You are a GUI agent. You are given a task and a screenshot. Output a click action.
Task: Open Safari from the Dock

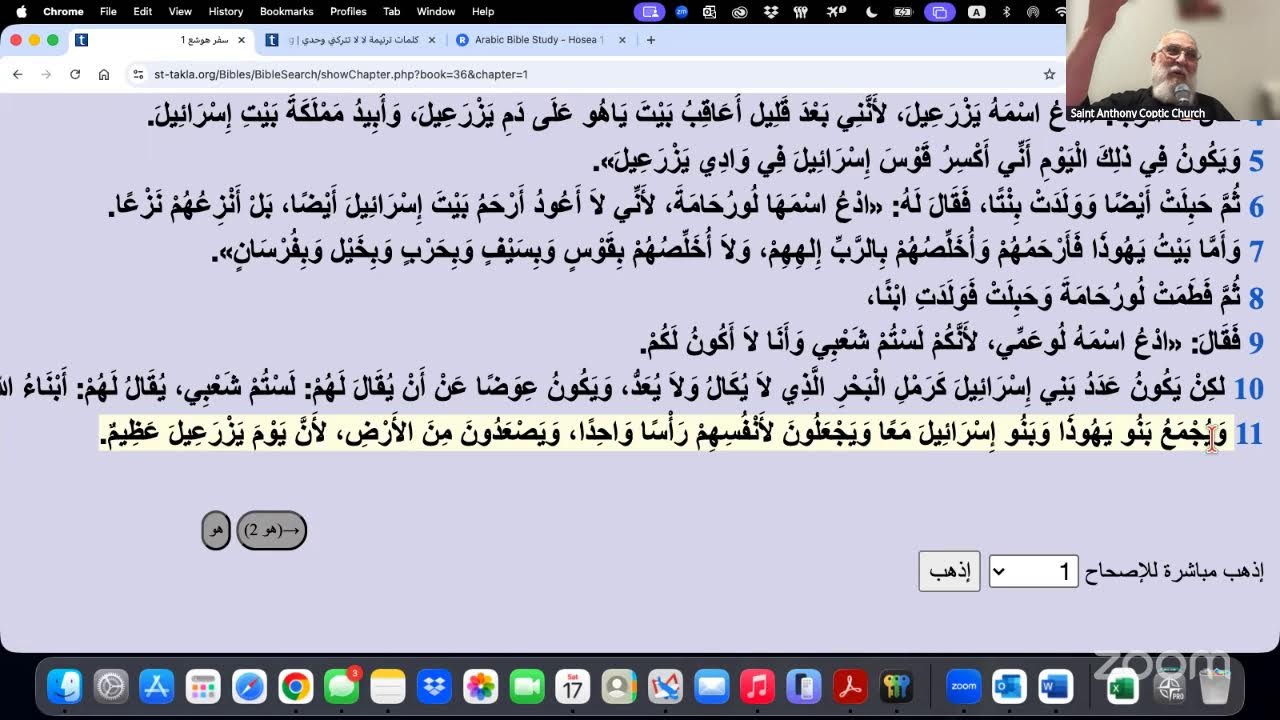click(x=249, y=686)
